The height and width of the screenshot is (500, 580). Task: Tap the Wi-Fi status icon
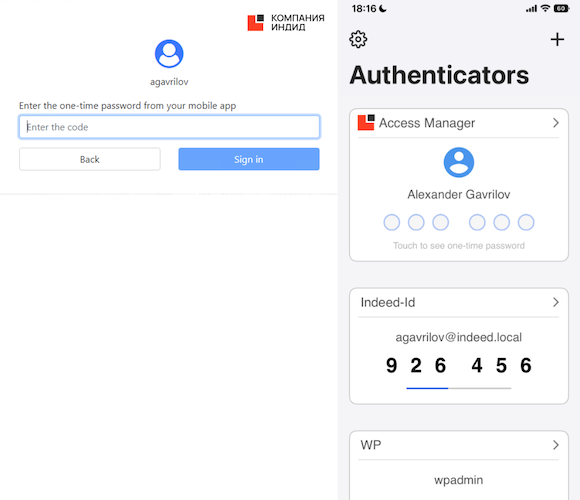[x=545, y=9]
